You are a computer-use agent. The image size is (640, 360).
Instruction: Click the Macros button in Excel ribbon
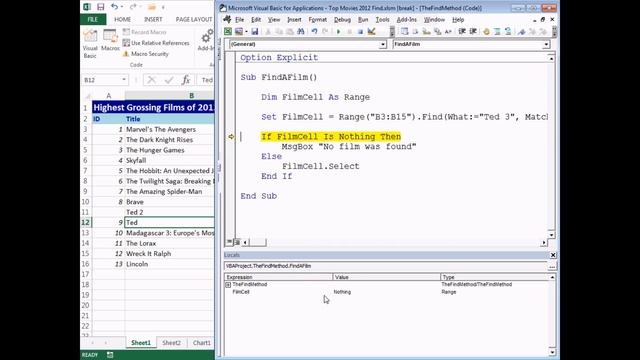110,40
